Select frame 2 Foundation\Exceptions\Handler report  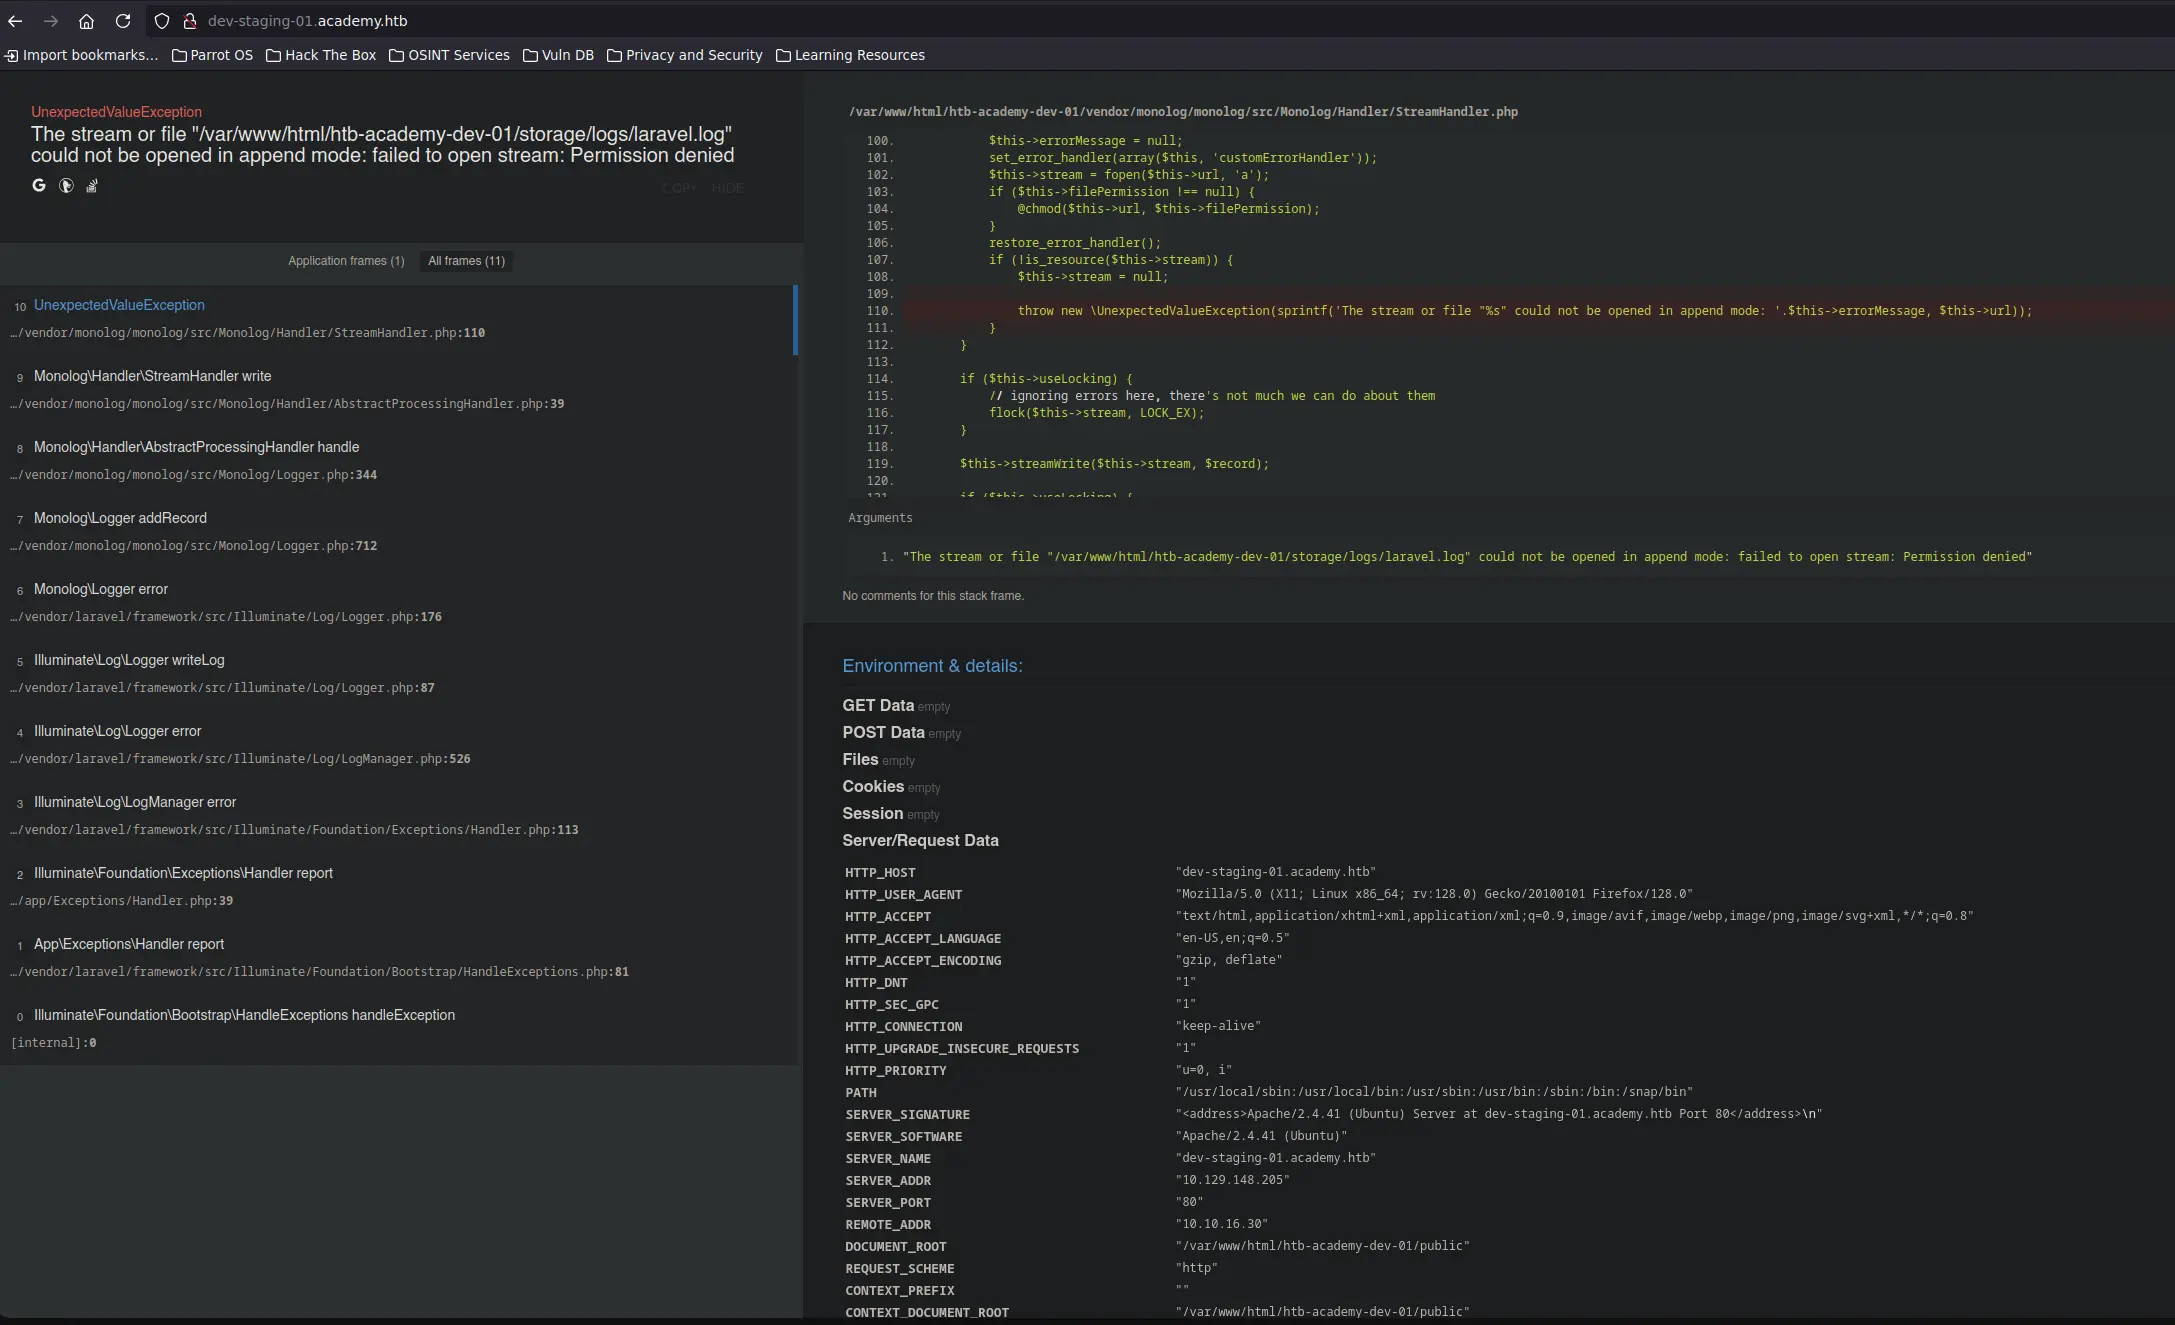(x=398, y=887)
